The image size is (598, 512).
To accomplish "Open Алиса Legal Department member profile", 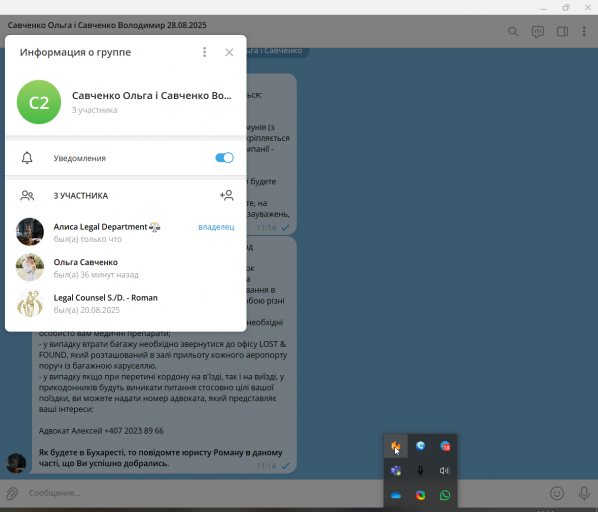I will [125, 232].
